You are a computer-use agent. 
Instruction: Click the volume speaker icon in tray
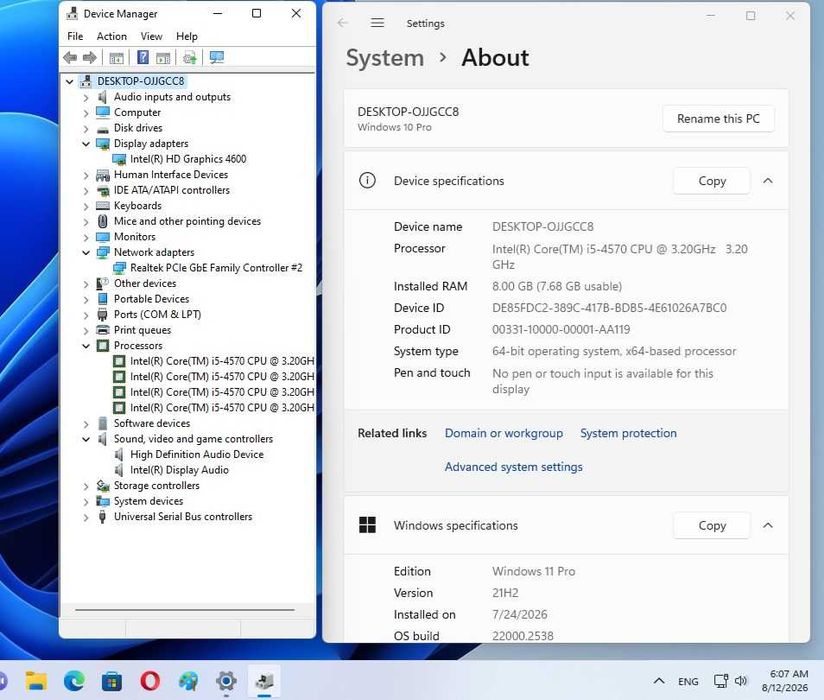[x=741, y=681]
